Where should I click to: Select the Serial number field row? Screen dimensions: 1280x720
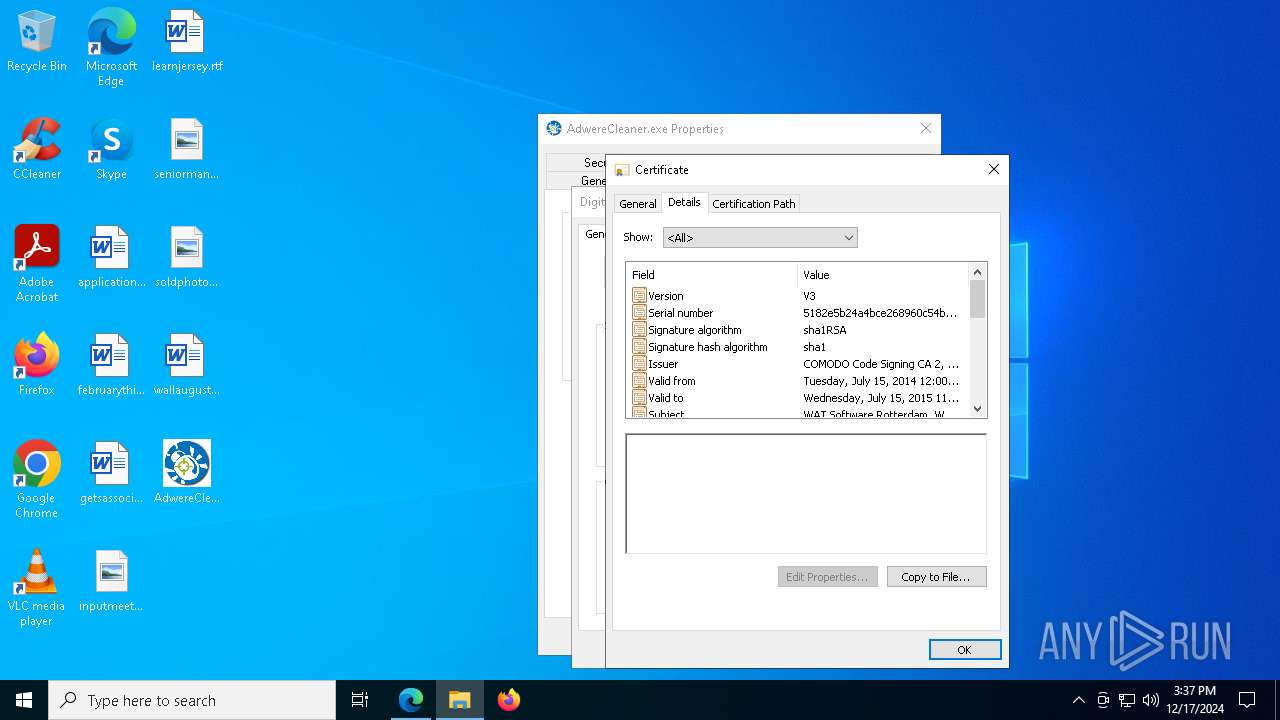(799, 313)
